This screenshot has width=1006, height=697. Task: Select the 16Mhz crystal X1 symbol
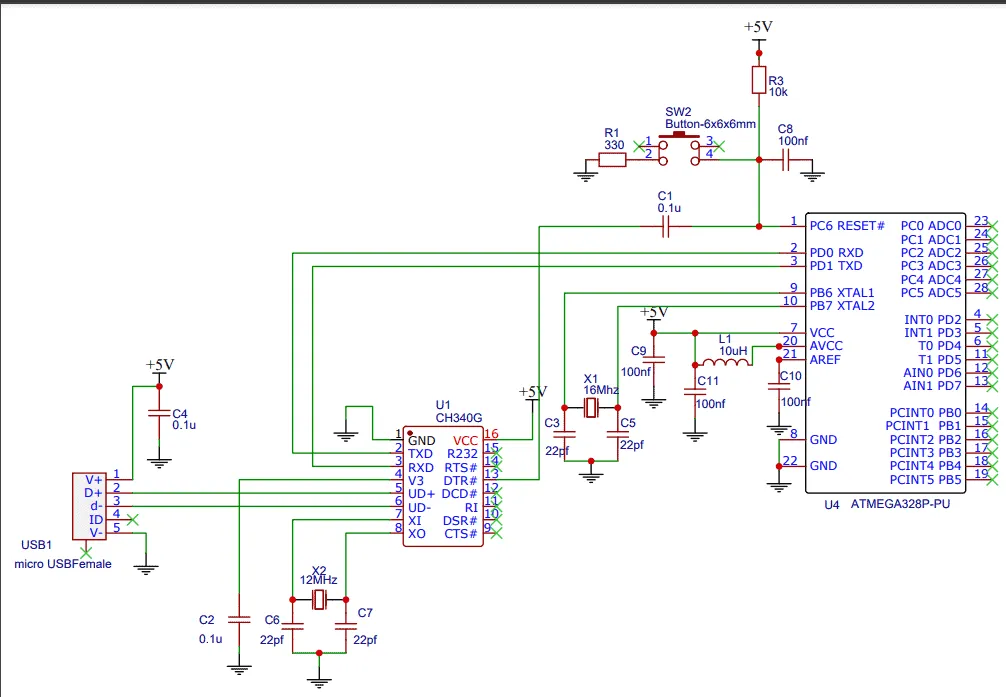591,408
